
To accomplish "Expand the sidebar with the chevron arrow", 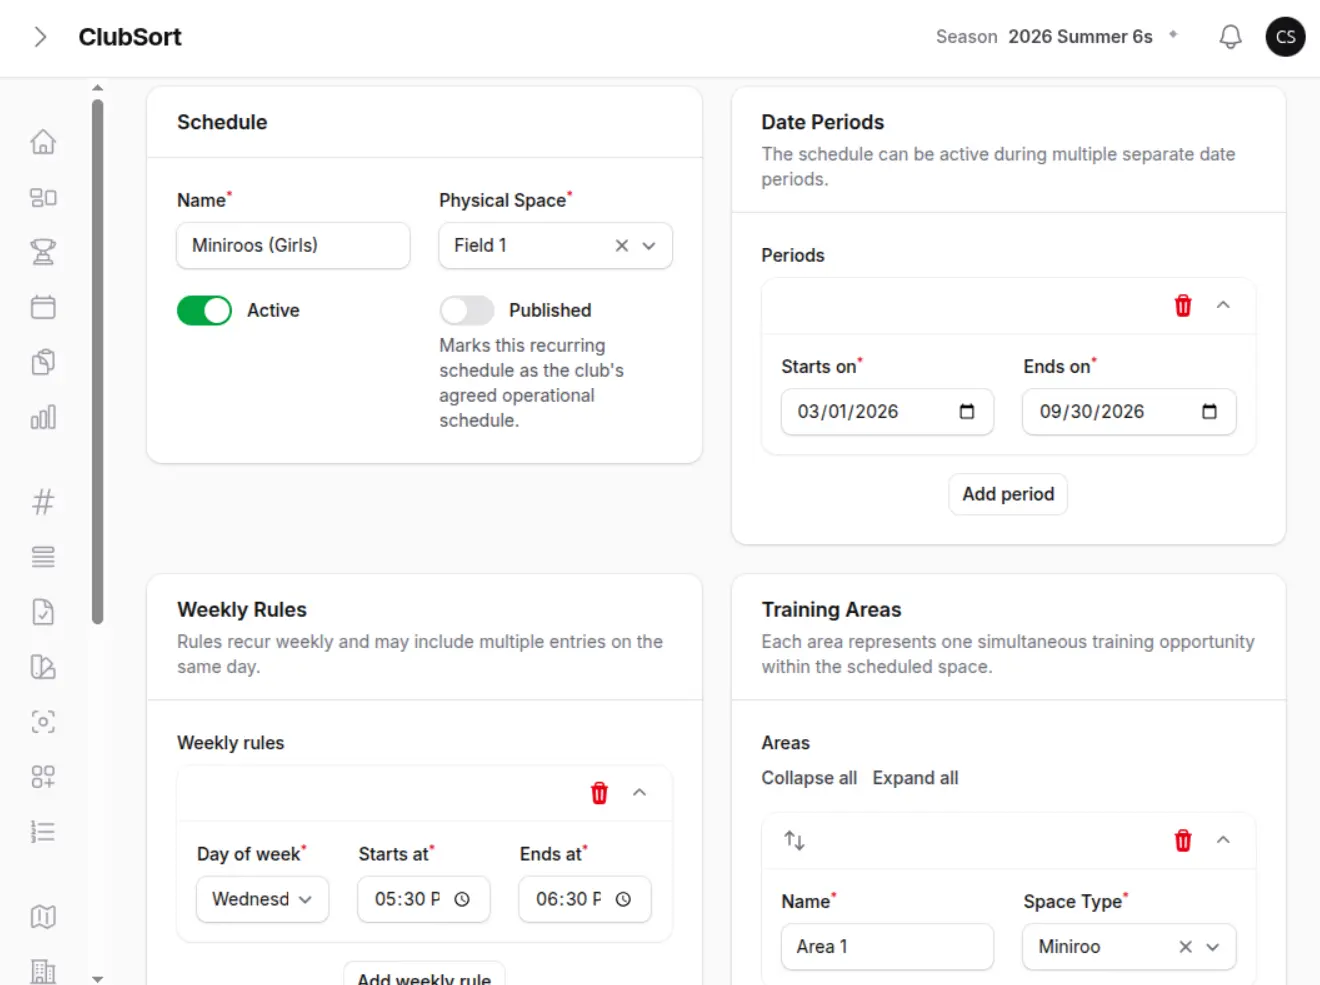I will 40,37.
